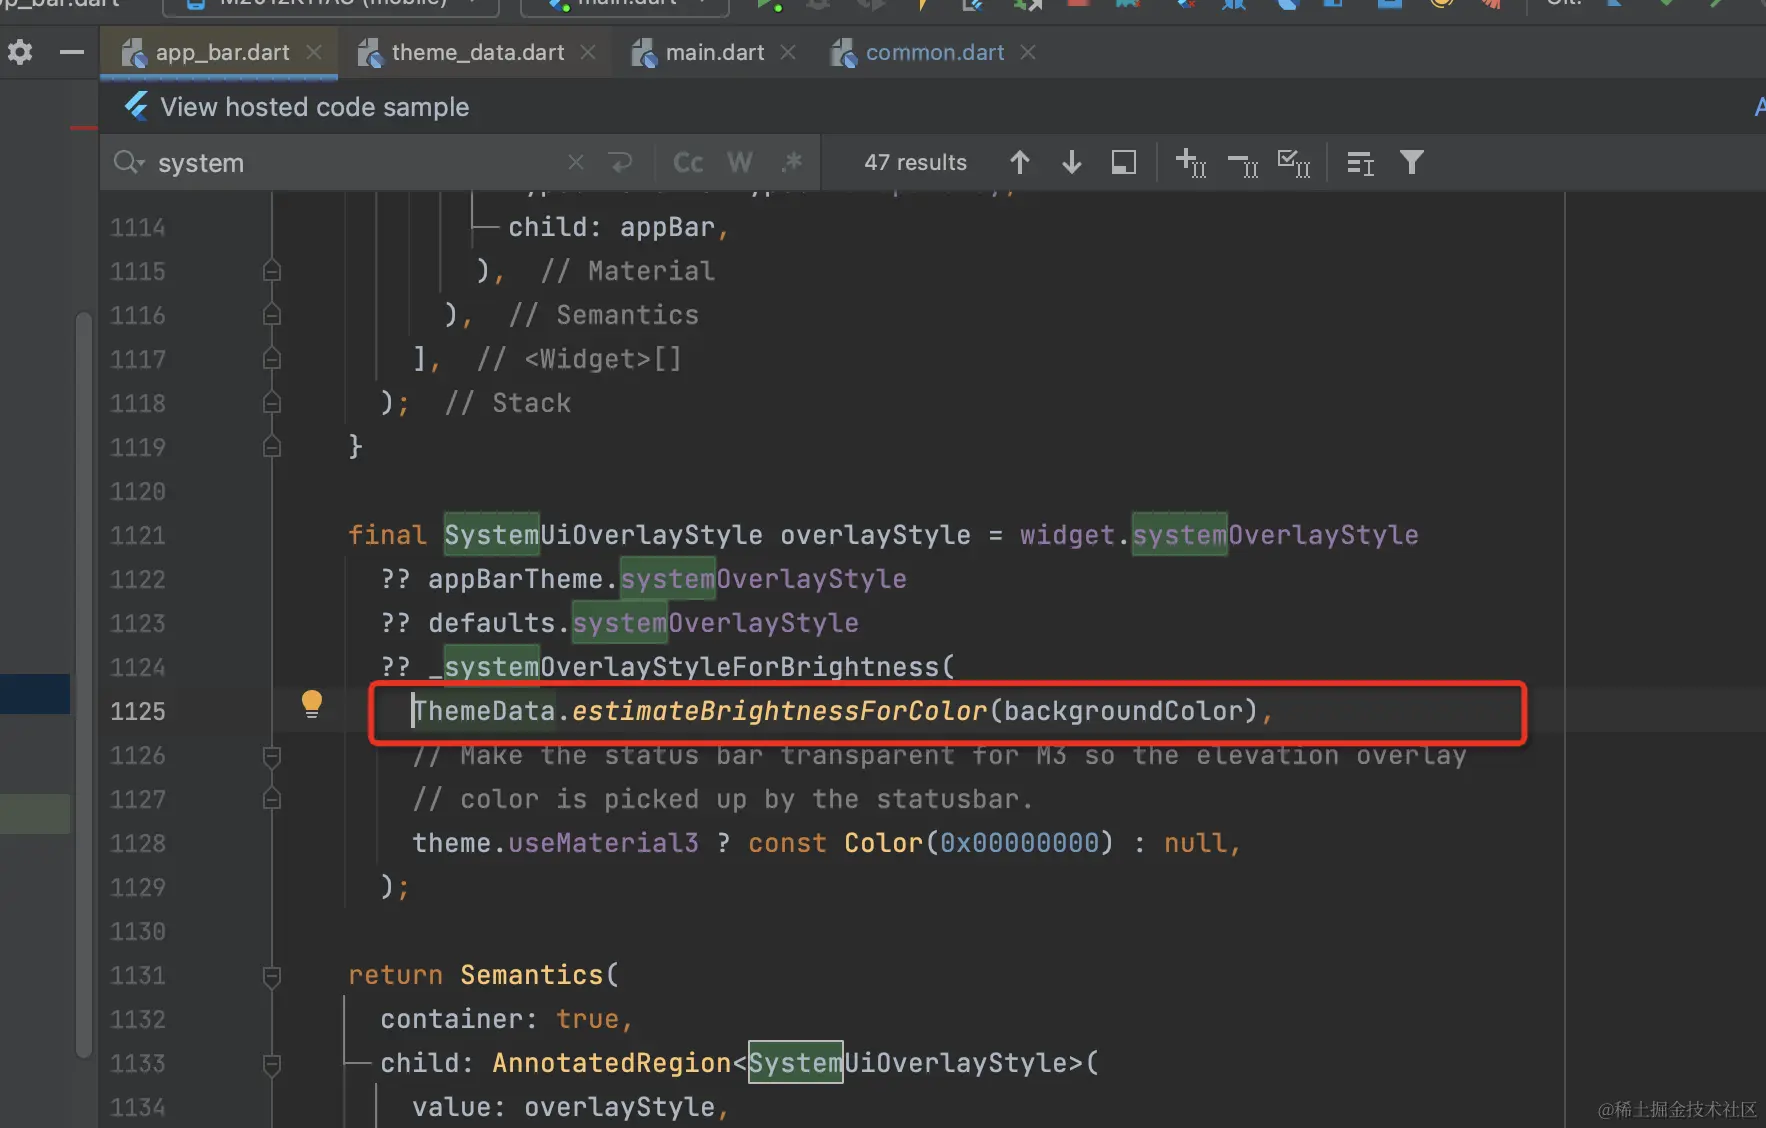Jump to next occurrence with the down arrow

click(1072, 162)
